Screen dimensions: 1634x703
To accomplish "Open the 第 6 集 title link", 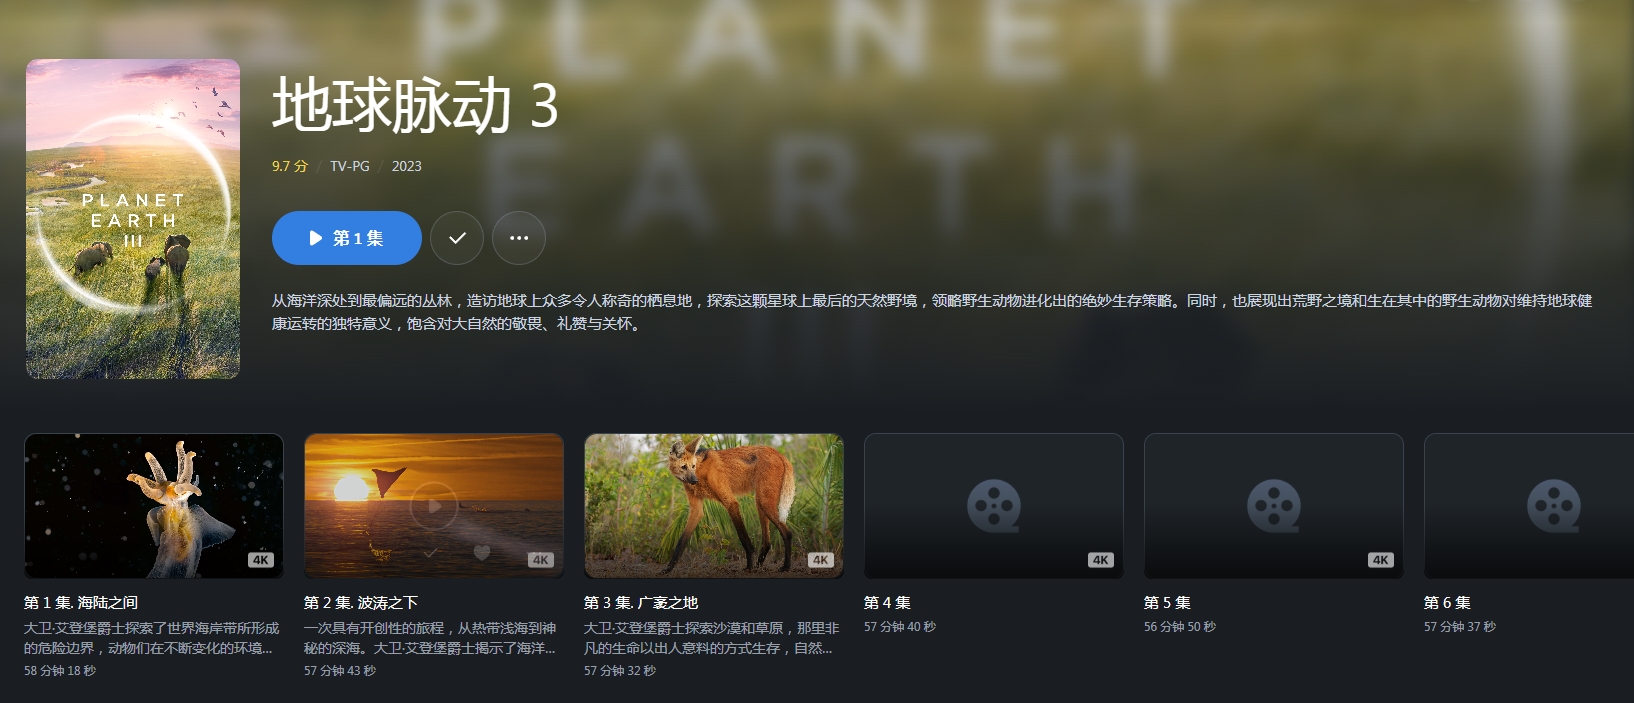I will click(x=1447, y=602).
